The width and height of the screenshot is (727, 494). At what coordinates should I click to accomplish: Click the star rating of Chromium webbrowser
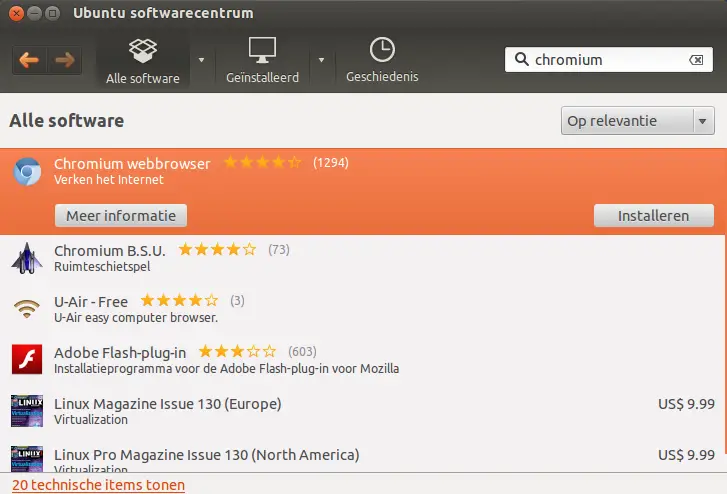point(262,162)
